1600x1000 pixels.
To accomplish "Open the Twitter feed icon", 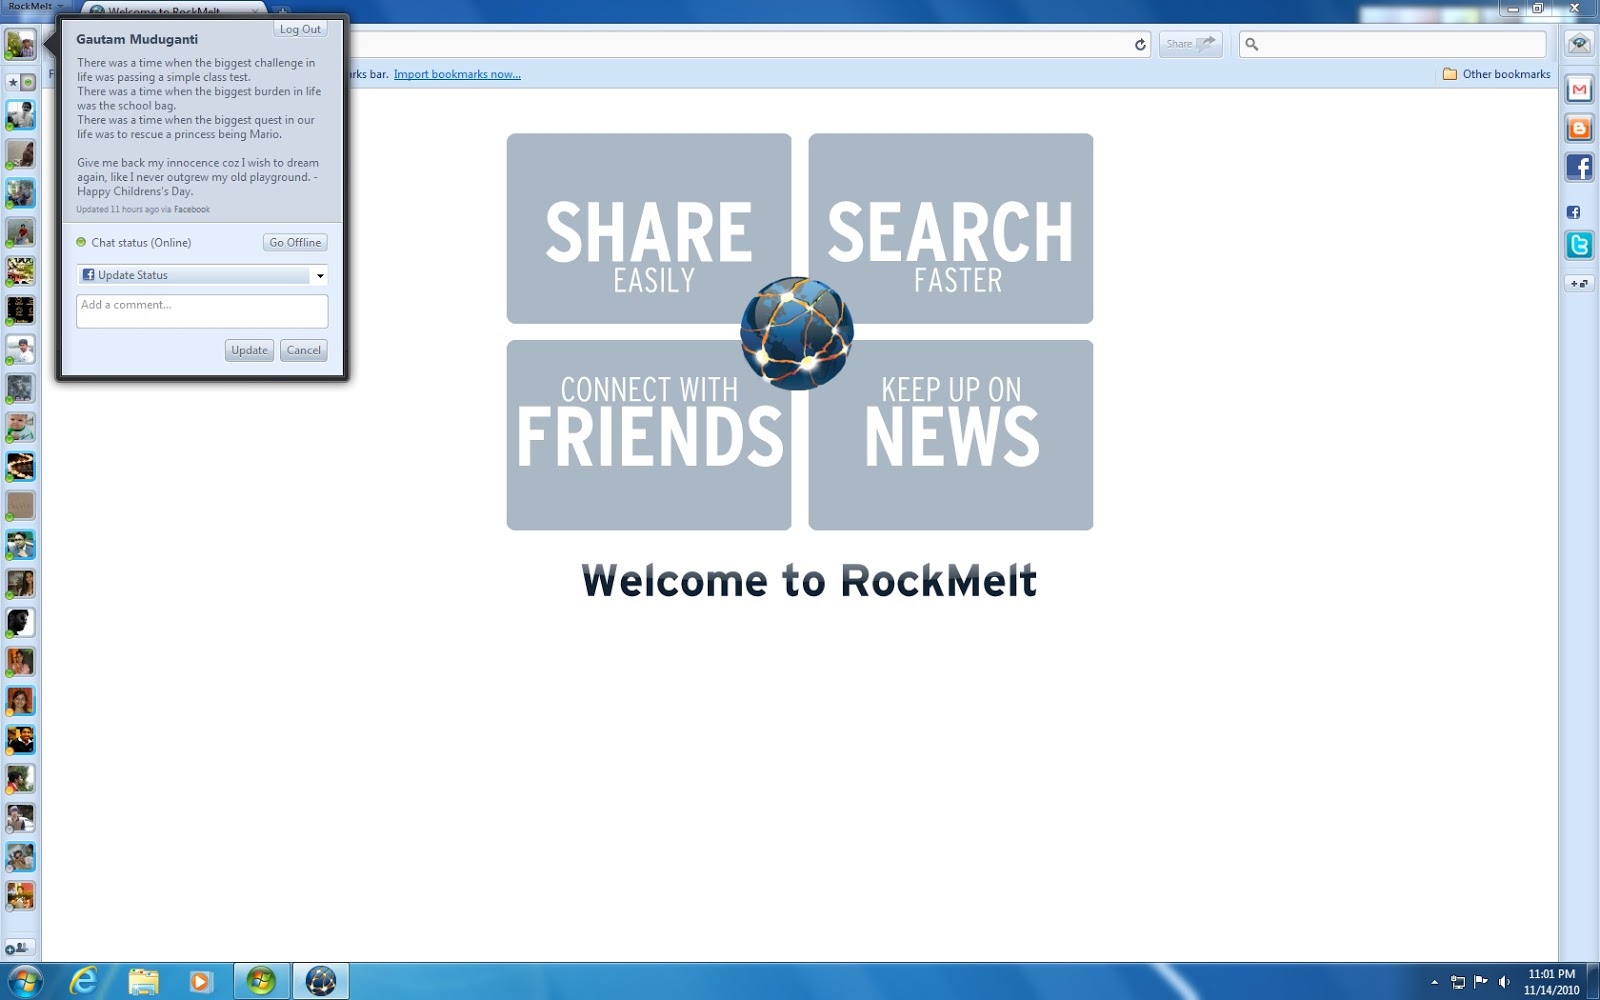I will click(x=1579, y=245).
